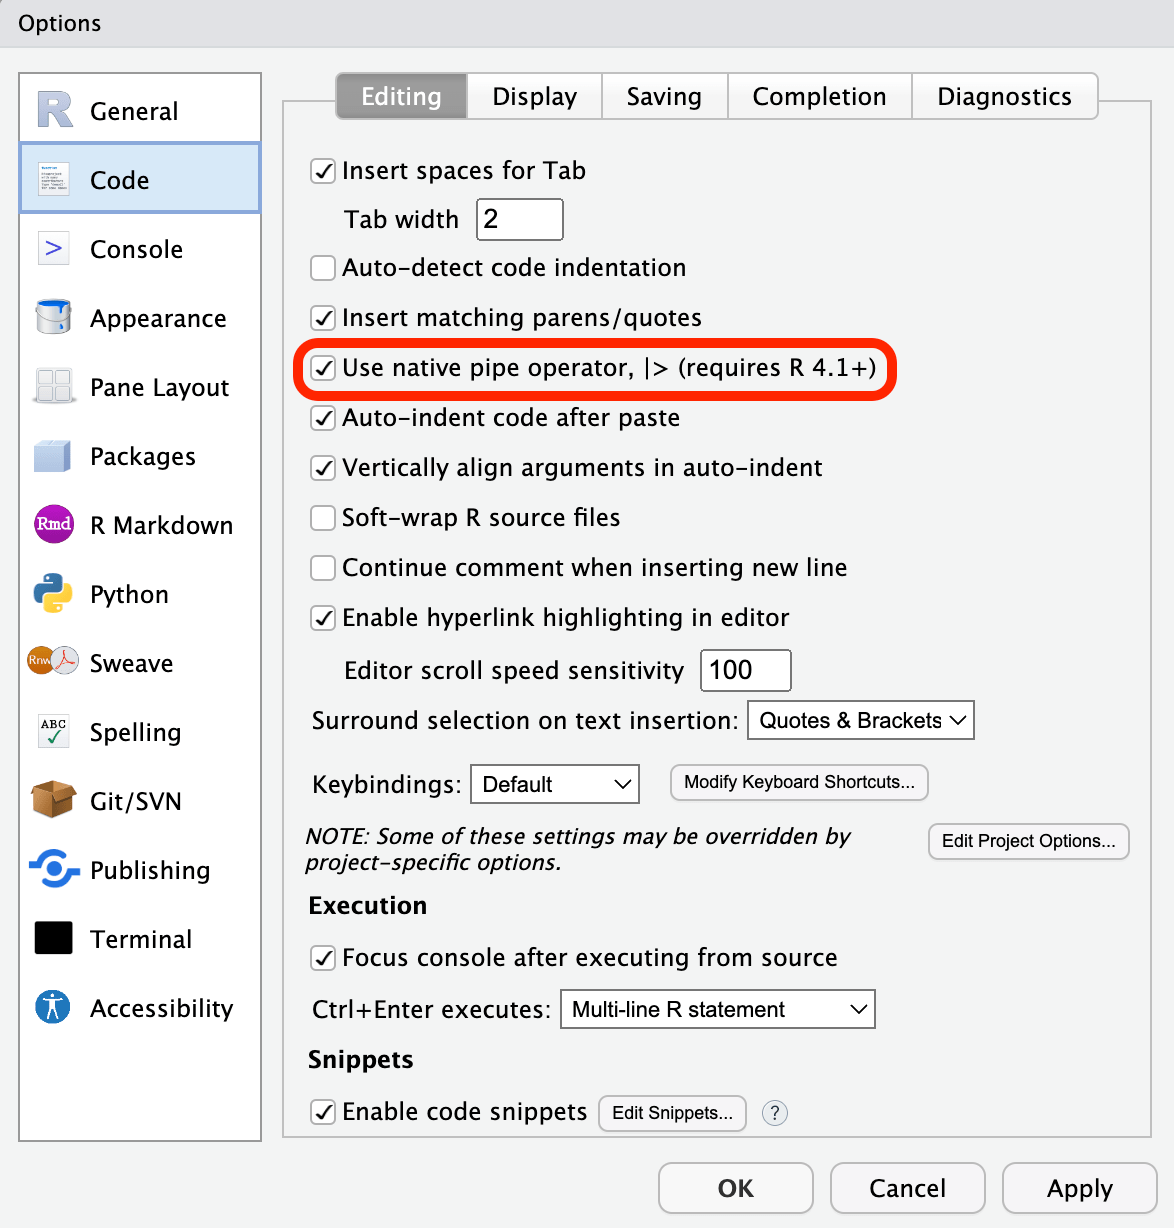Click the Modify Keyboard Shortcuts button
This screenshot has width=1174, height=1228.
(x=798, y=783)
